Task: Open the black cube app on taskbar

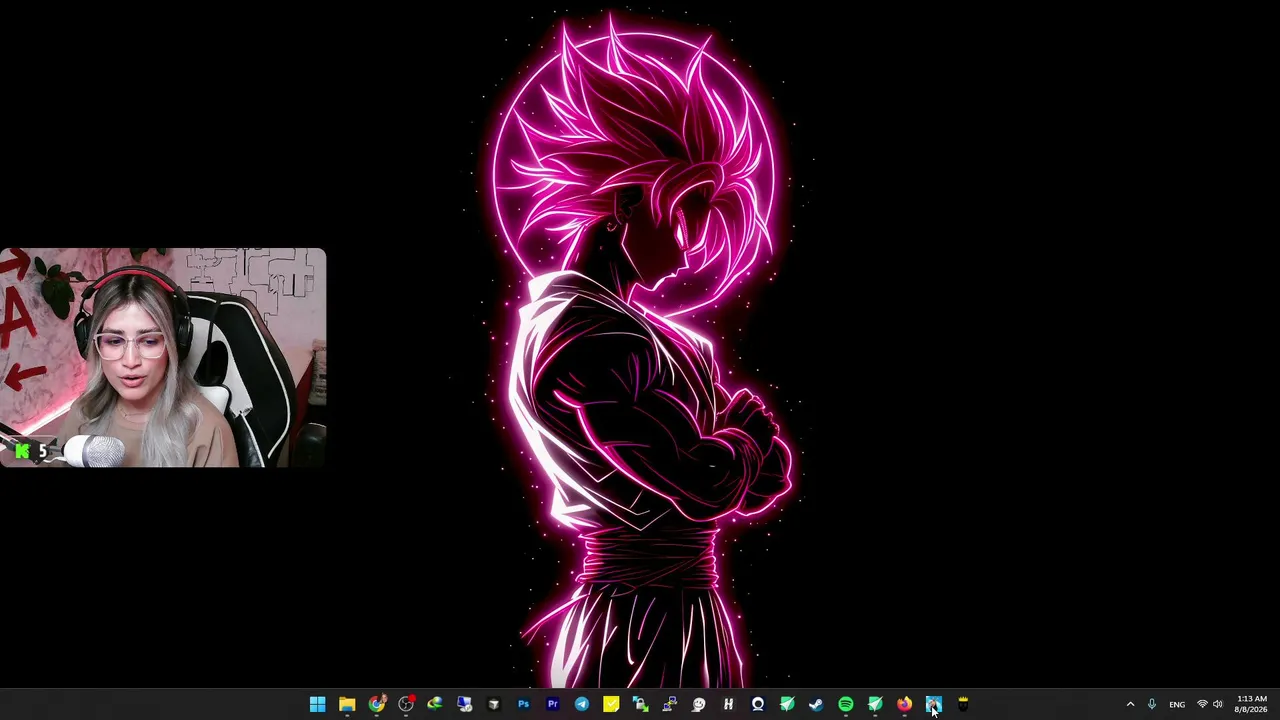Action: pos(494,705)
